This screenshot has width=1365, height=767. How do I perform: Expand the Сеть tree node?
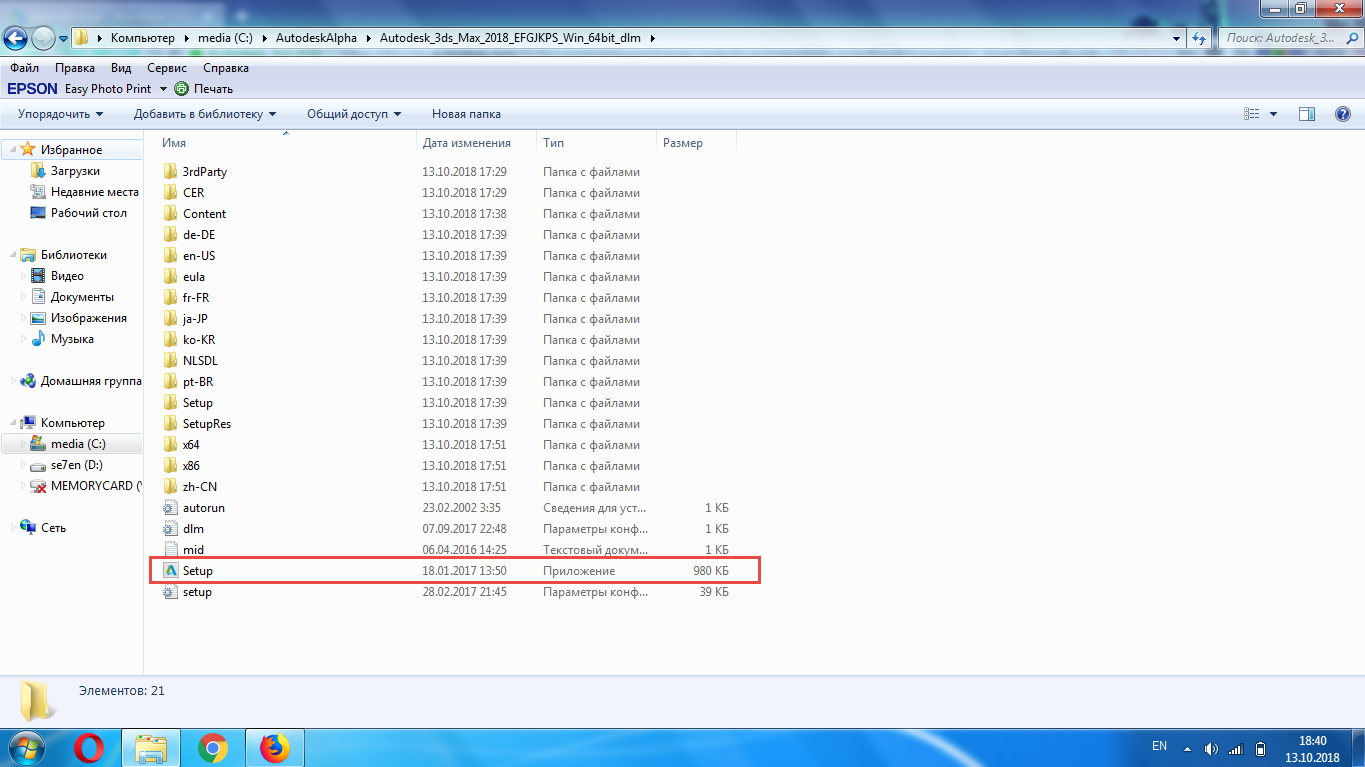12,528
